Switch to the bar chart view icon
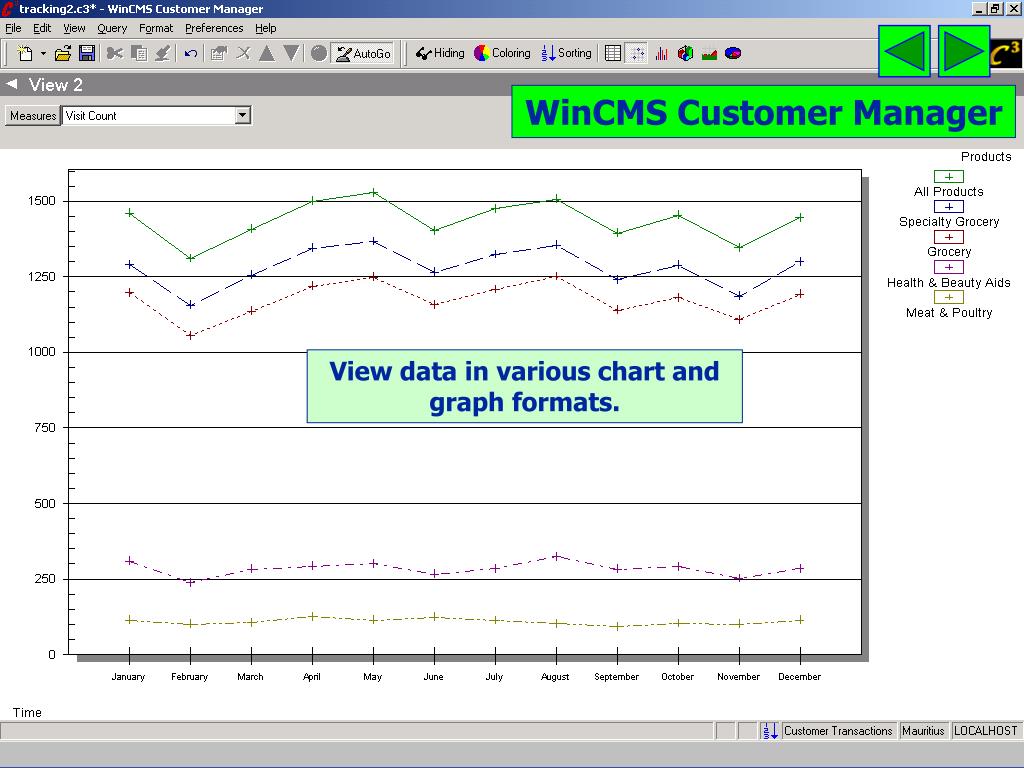 tap(662, 54)
